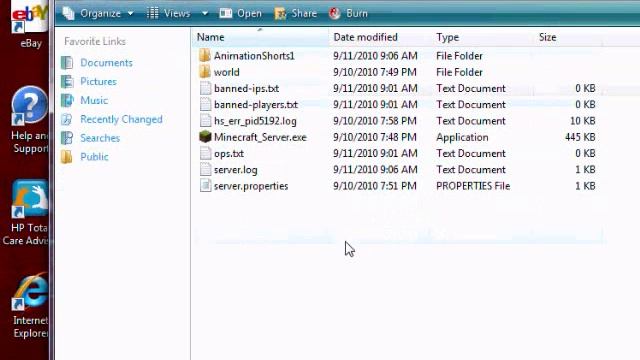The height and width of the screenshot is (360, 640).
Task: Select AnimationShorts1 file name
Action: pos(254,56)
